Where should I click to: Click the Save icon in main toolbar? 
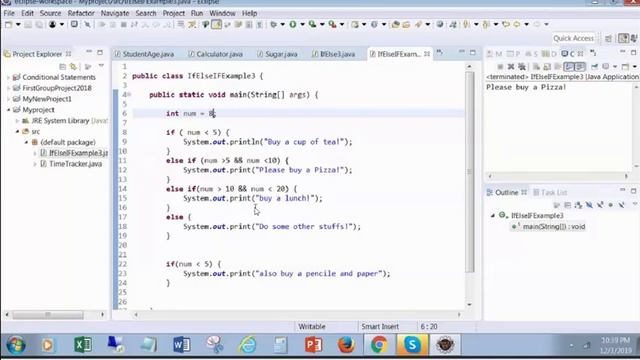coord(28,24)
